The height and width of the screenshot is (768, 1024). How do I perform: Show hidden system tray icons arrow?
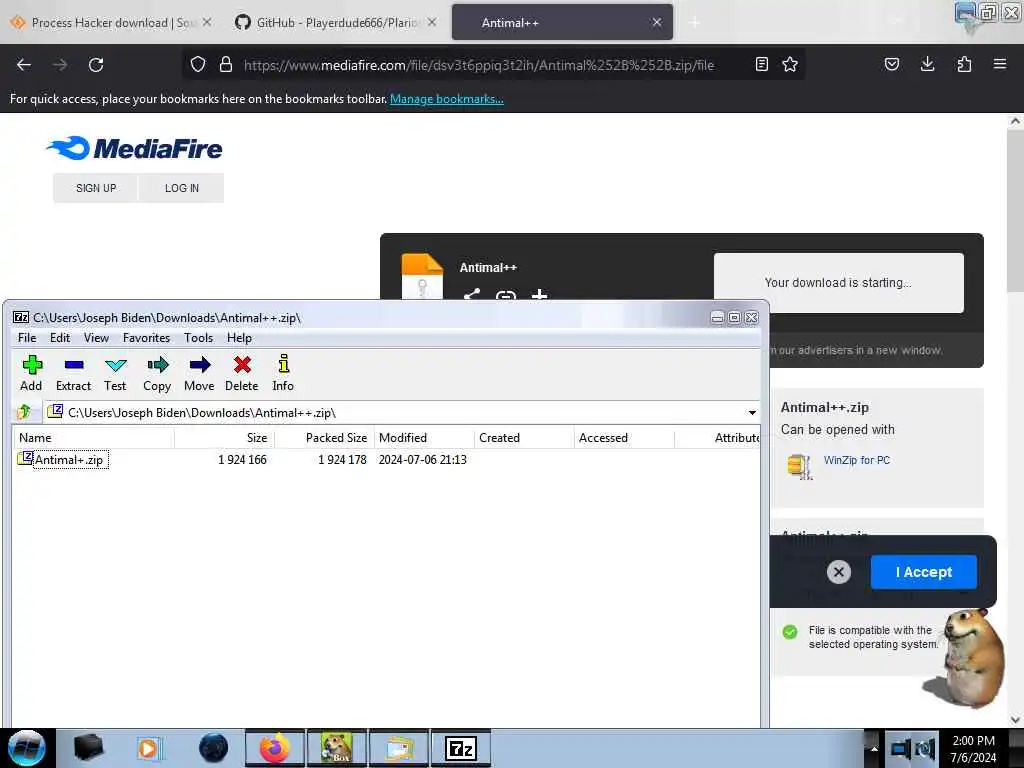click(874, 748)
